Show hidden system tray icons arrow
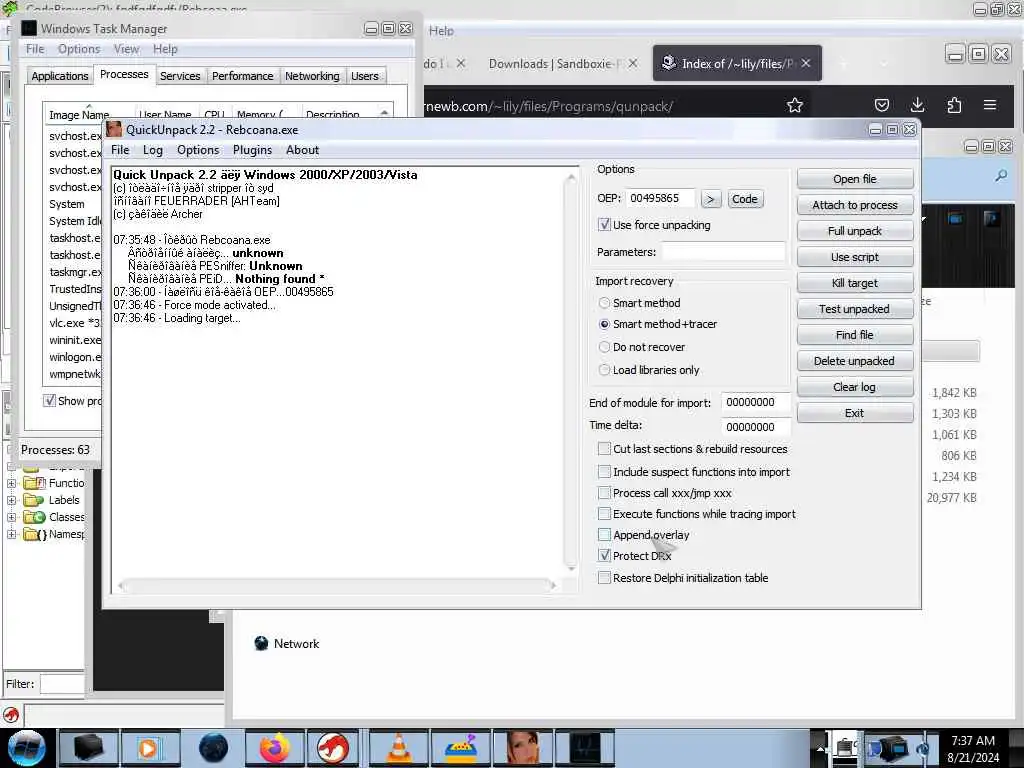Screen dimensions: 1024x768 820,748
